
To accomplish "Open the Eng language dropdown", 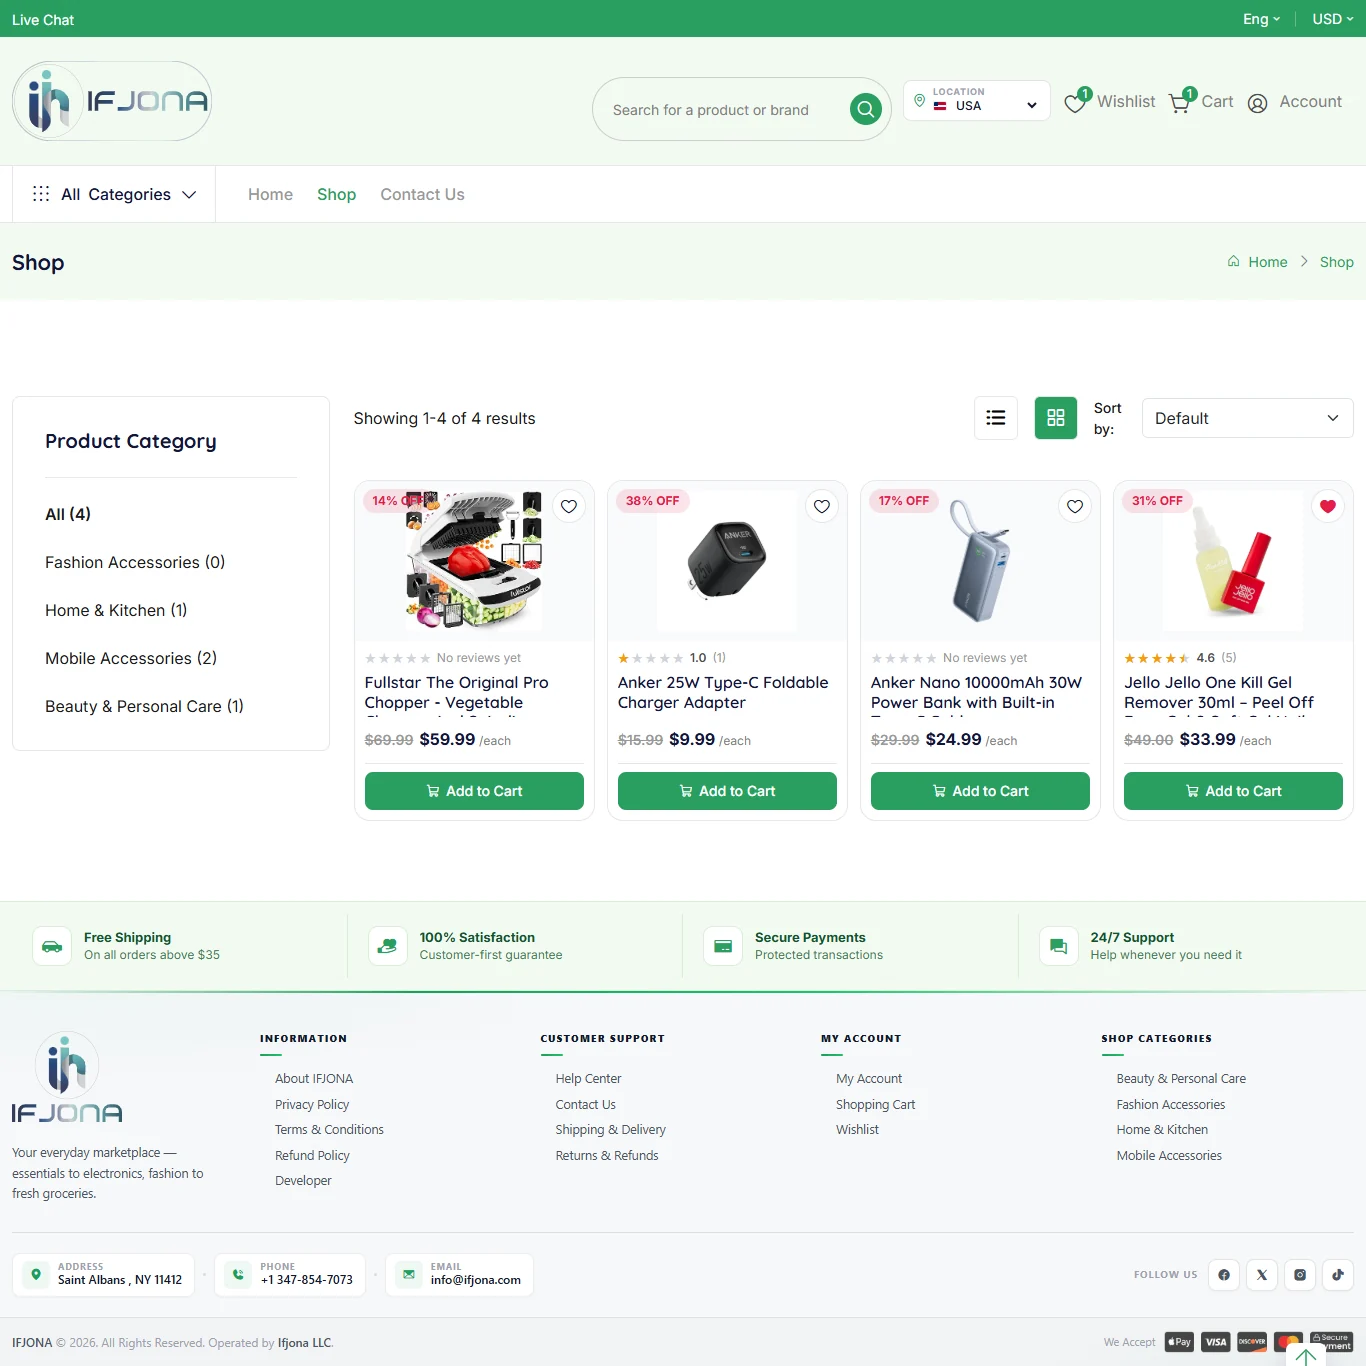I will tap(1261, 19).
